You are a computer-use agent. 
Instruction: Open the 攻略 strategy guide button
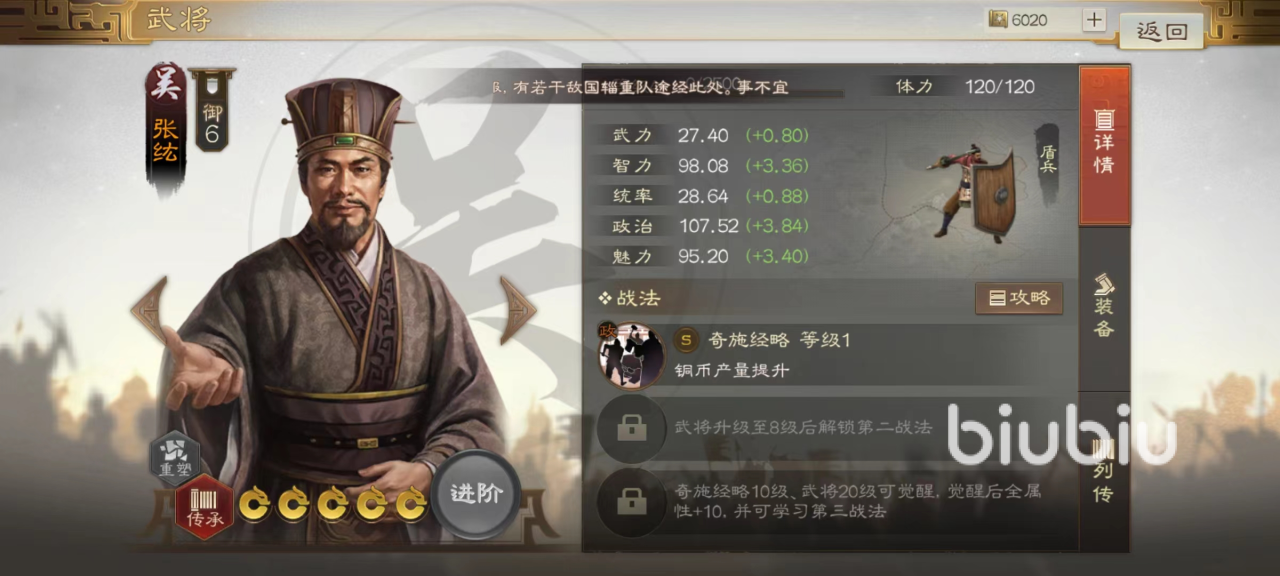pos(1019,298)
